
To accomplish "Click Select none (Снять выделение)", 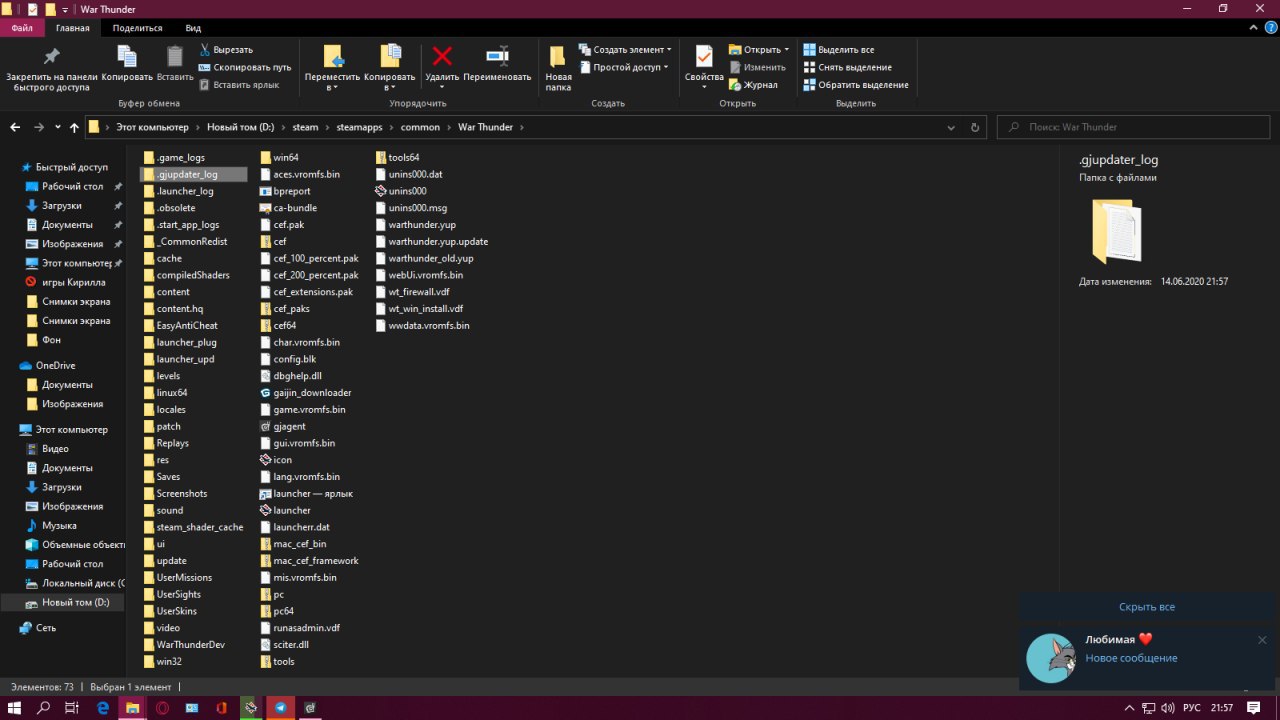I will (847, 67).
